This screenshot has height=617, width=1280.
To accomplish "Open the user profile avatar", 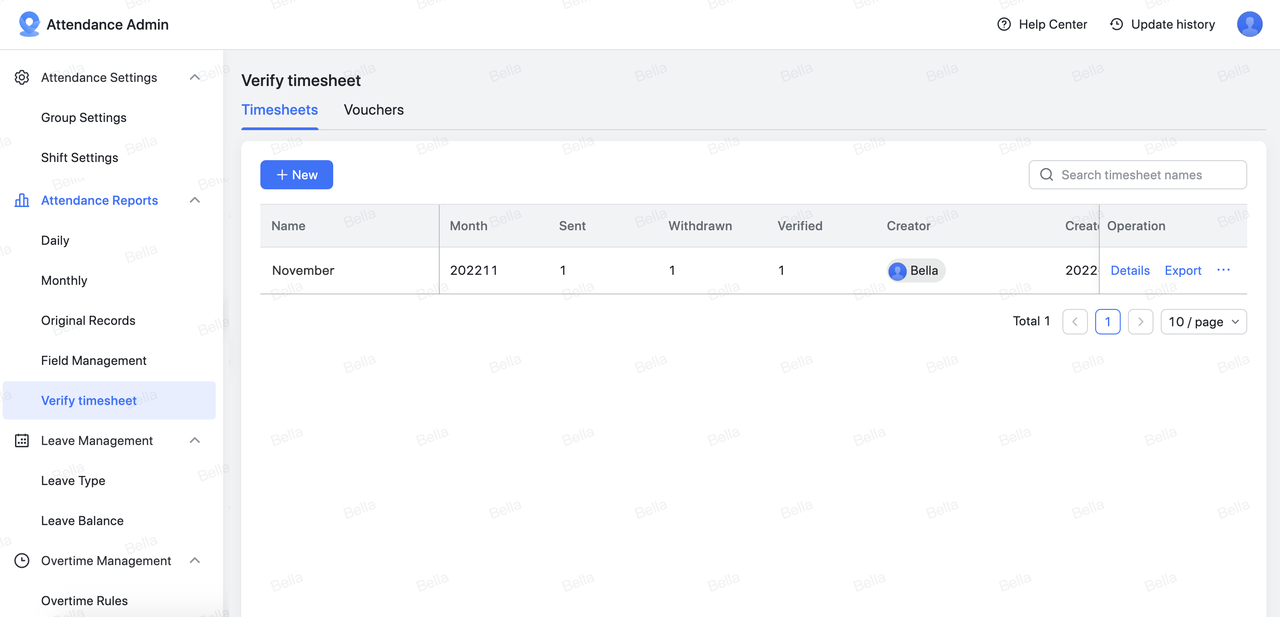I will pyautogui.click(x=1249, y=24).
